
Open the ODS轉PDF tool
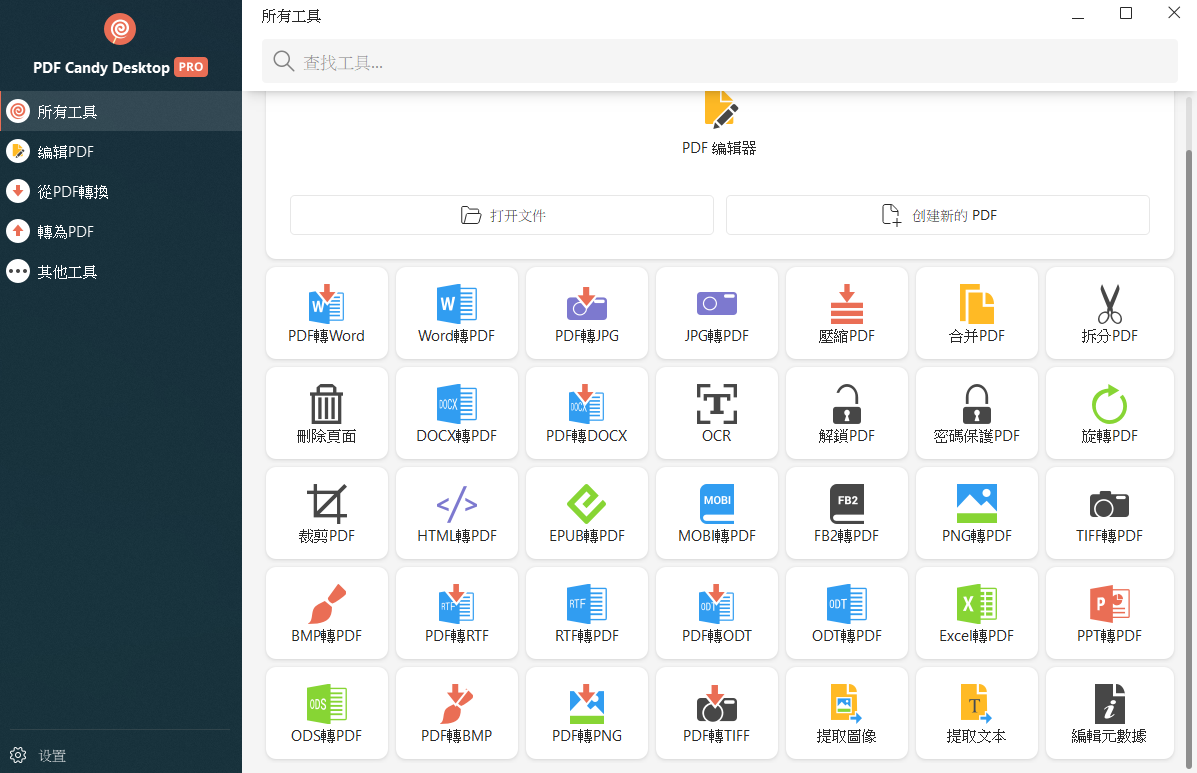coord(327,713)
